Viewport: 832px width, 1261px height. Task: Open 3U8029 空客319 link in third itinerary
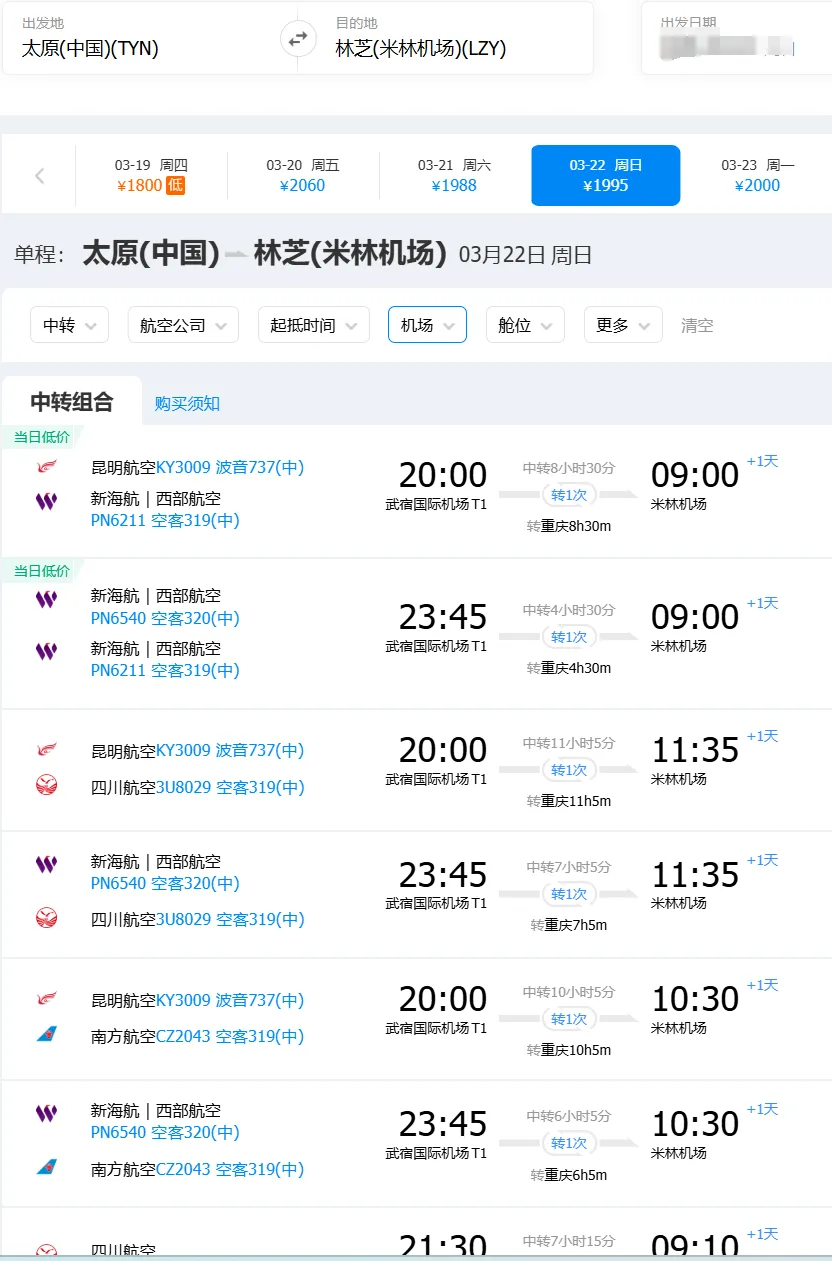click(230, 787)
